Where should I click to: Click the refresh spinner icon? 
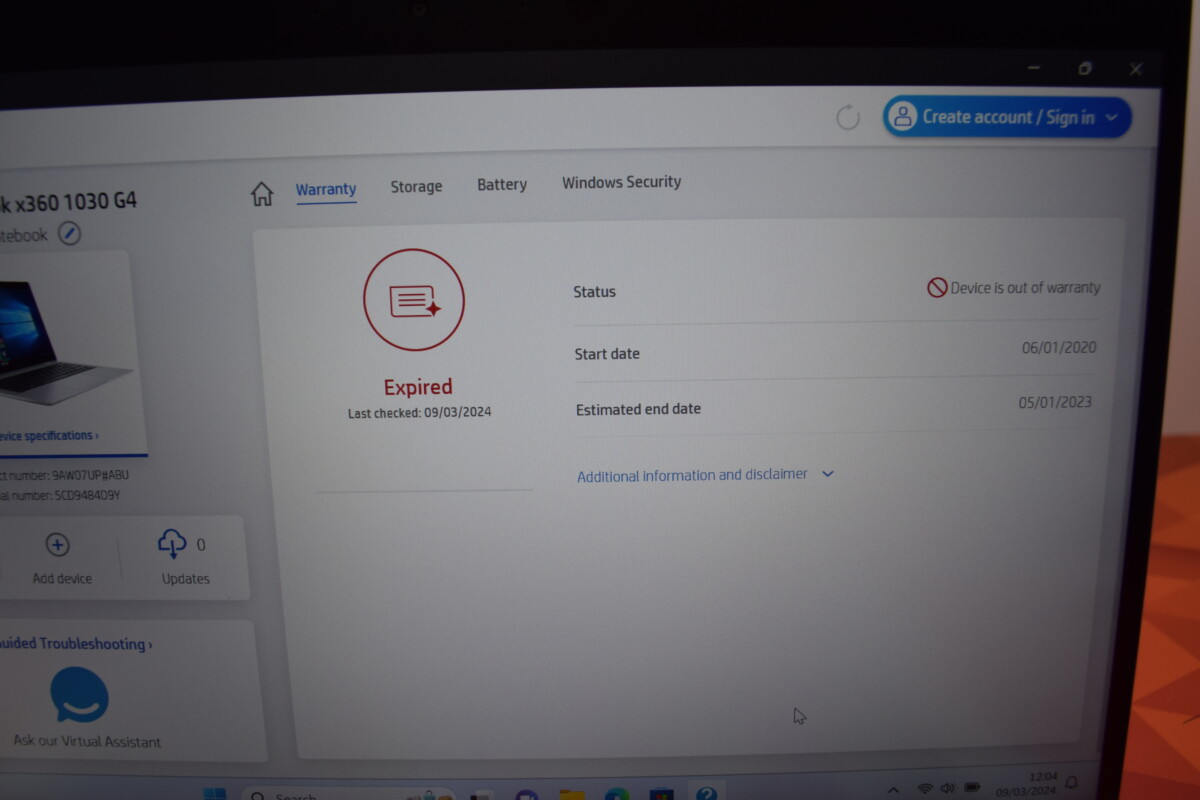pyautogui.click(x=848, y=117)
